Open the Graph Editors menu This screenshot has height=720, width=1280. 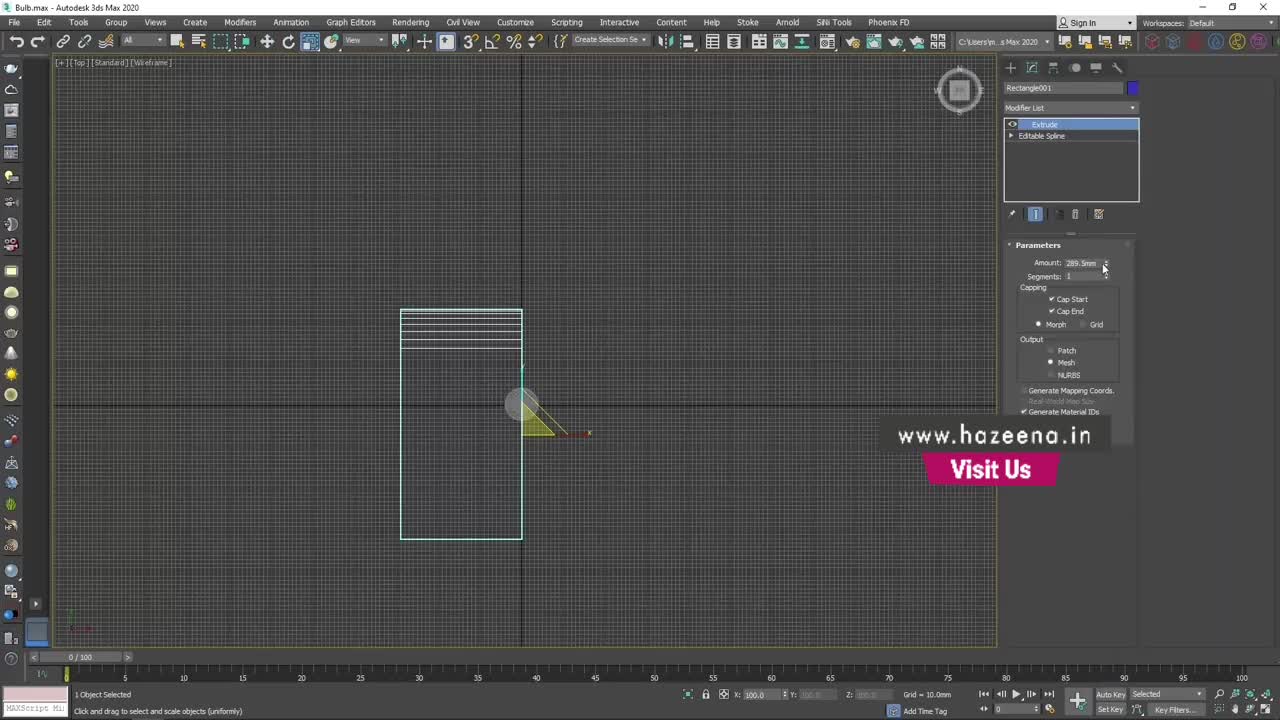pos(351,22)
